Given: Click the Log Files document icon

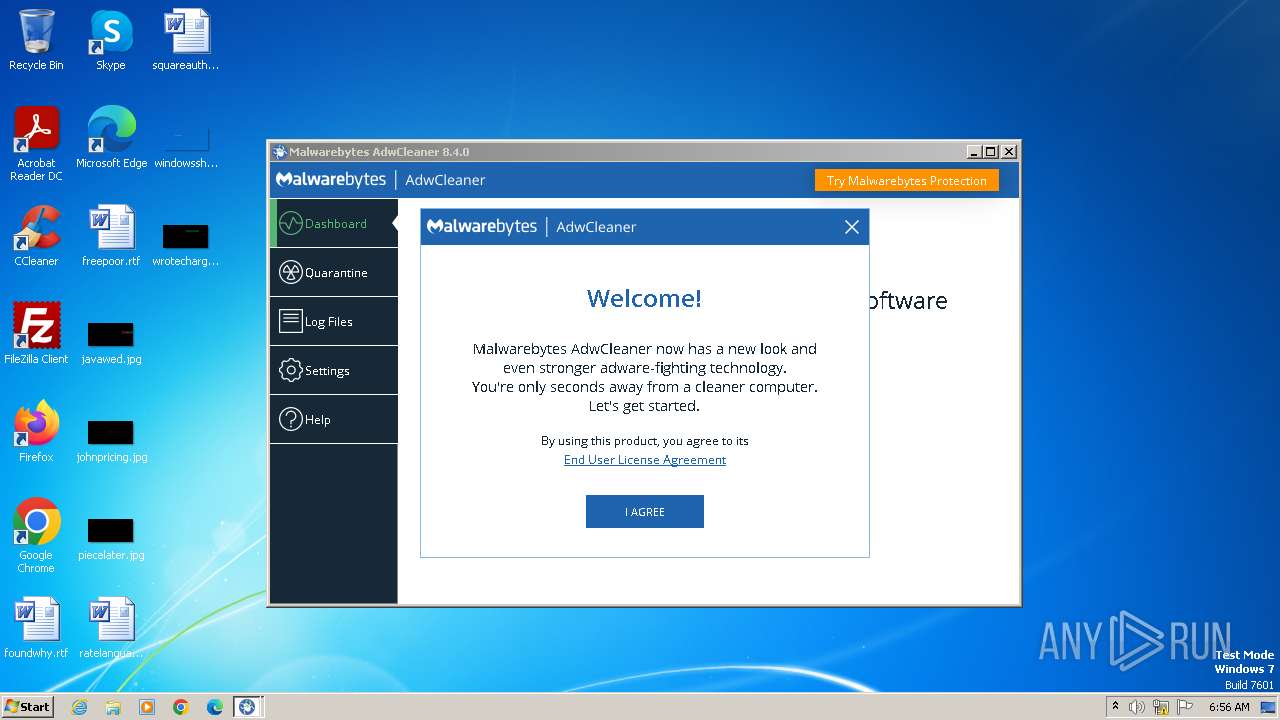Looking at the screenshot, I should click(290, 321).
